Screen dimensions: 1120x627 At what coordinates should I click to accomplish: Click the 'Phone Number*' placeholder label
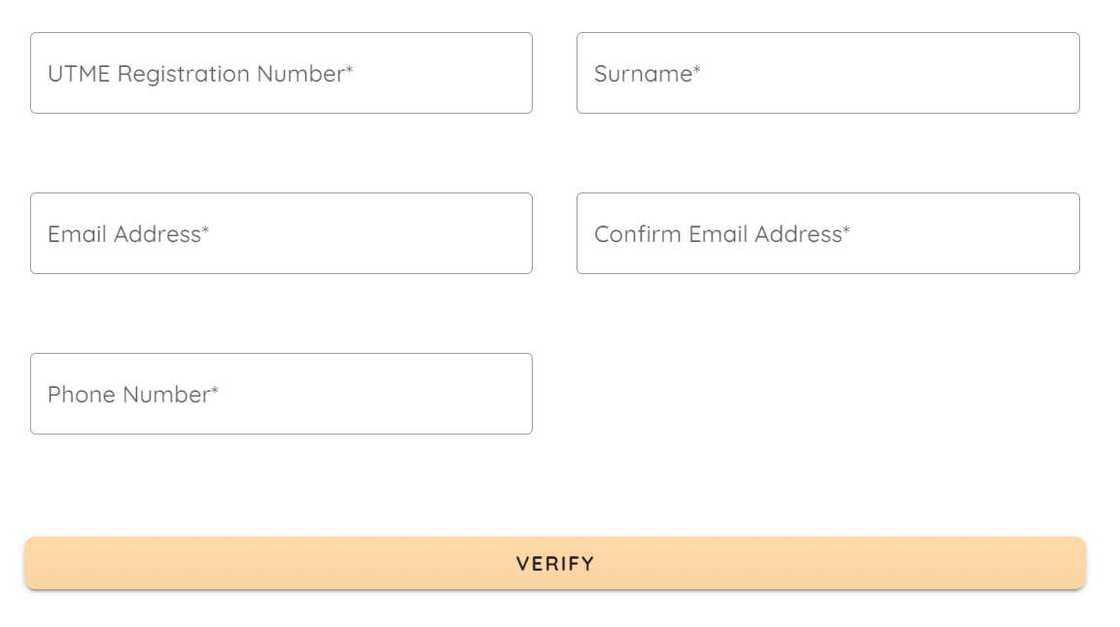[132, 394]
